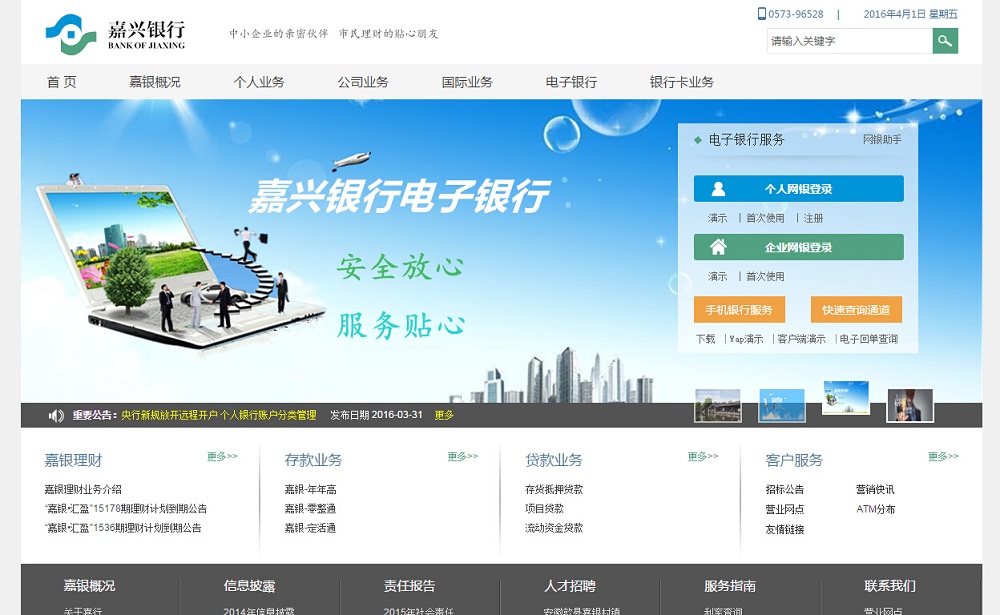This screenshot has width=1000, height=615.
Task: Open the 流动资金贷款 loan link
Action: coord(554,528)
